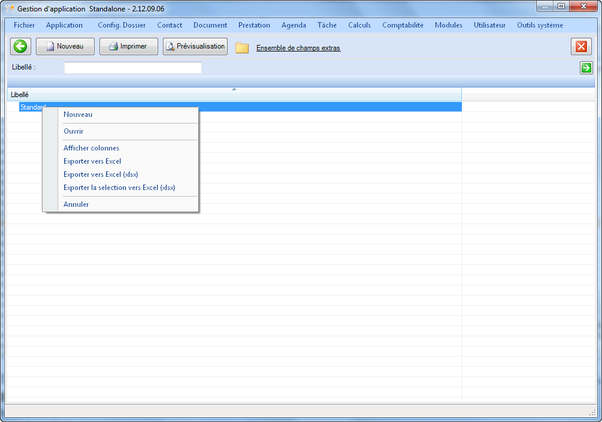Click Exporter la selection vers Excel (xlsx)
This screenshot has width=602, height=422.
119,187
